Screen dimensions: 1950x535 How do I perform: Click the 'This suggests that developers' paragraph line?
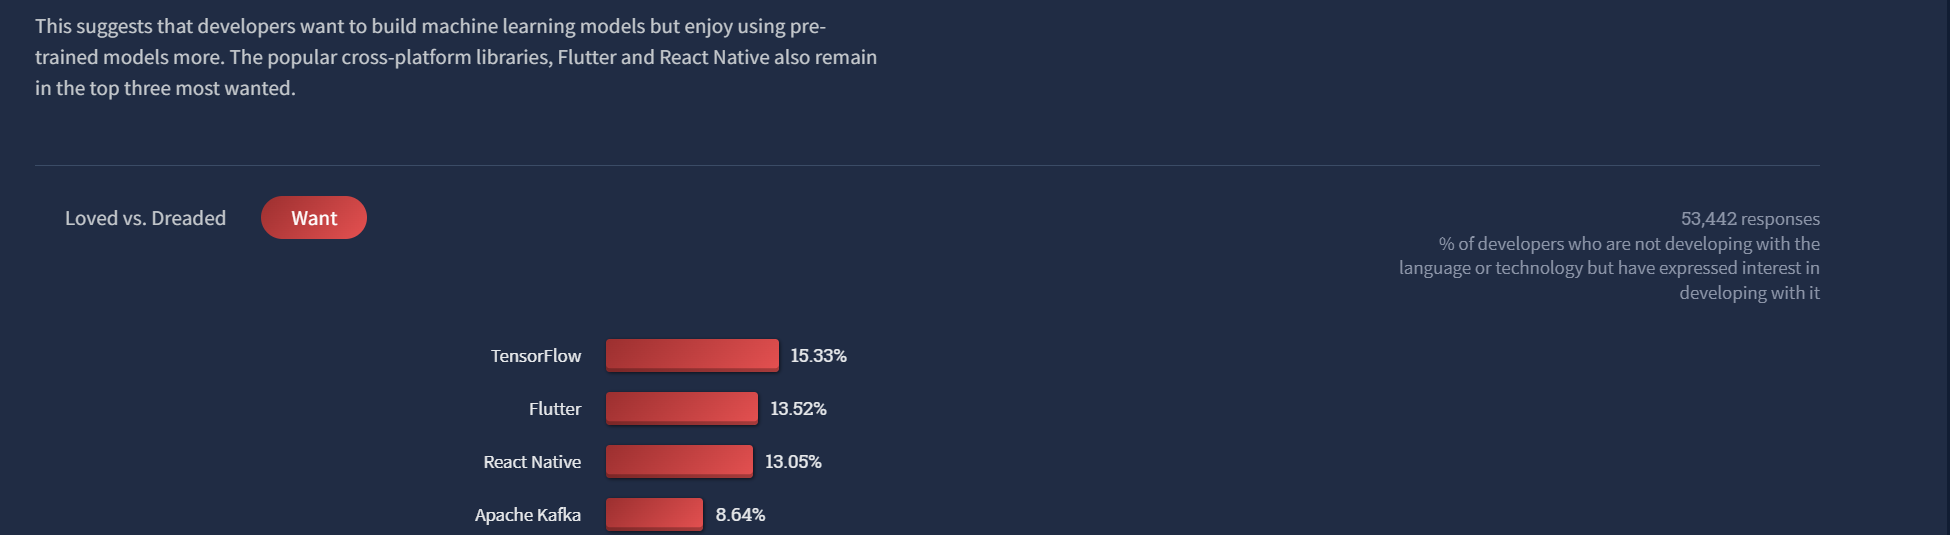[430, 26]
